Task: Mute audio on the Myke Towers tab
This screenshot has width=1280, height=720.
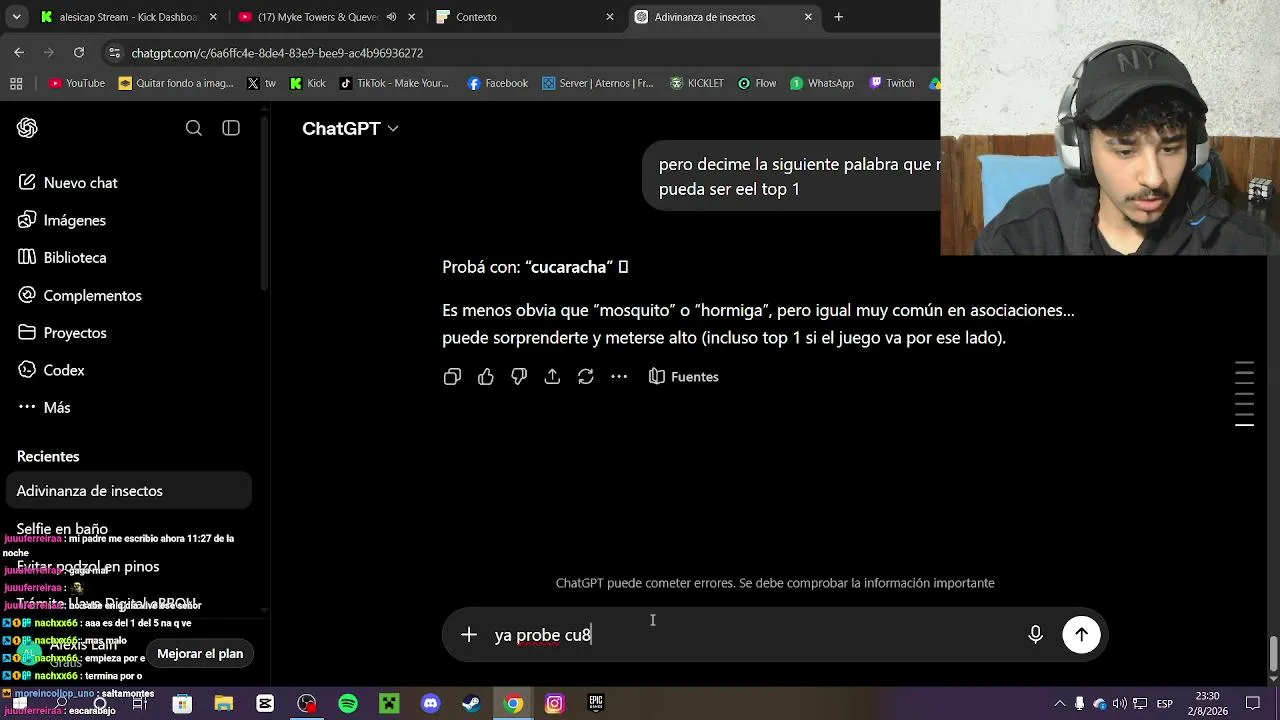Action: click(391, 17)
